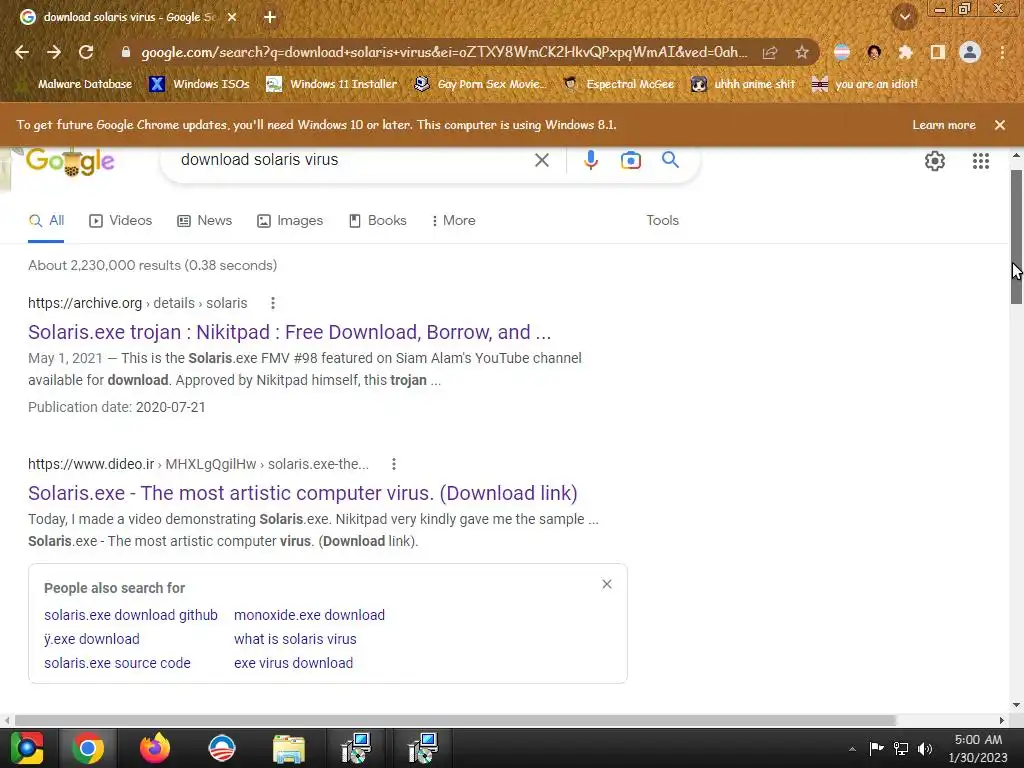Close the 'download solaris virus' tab
The height and width of the screenshot is (768, 1024).
point(232,17)
